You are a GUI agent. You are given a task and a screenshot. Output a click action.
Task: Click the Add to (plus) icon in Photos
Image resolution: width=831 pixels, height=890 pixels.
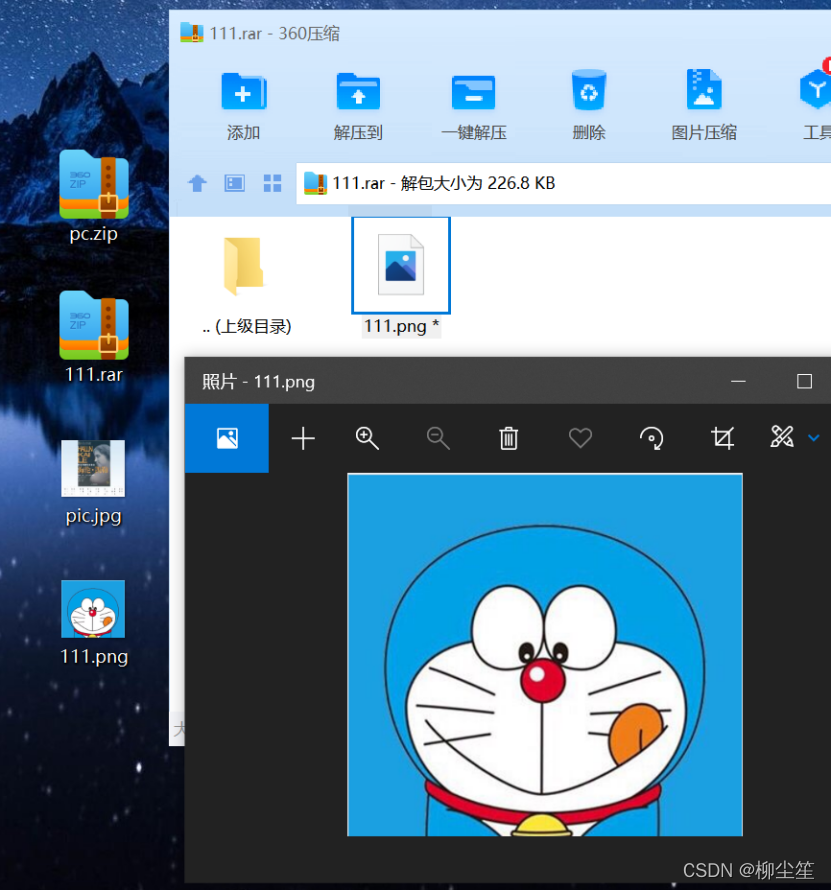[303, 439]
